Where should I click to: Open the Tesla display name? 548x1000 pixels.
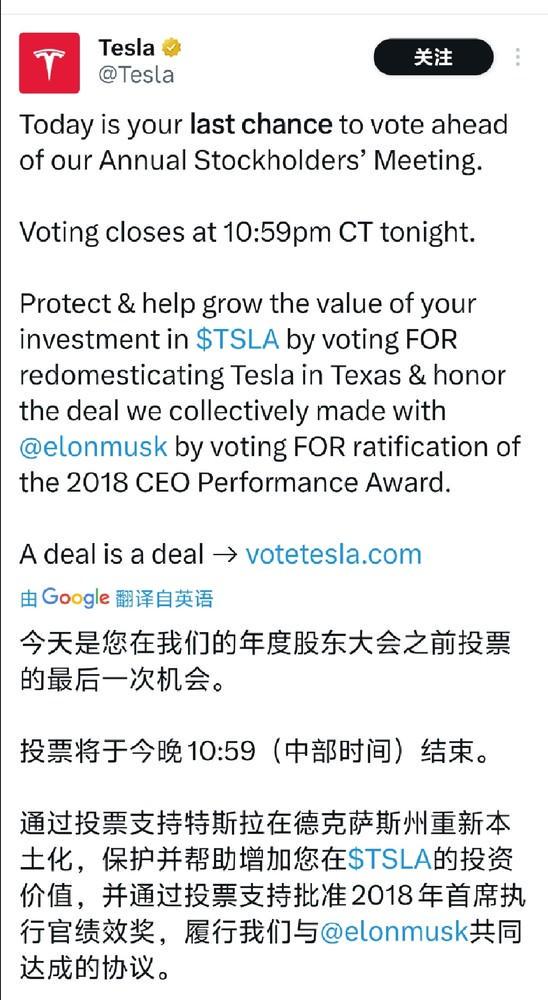pyautogui.click(x=126, y=48)
